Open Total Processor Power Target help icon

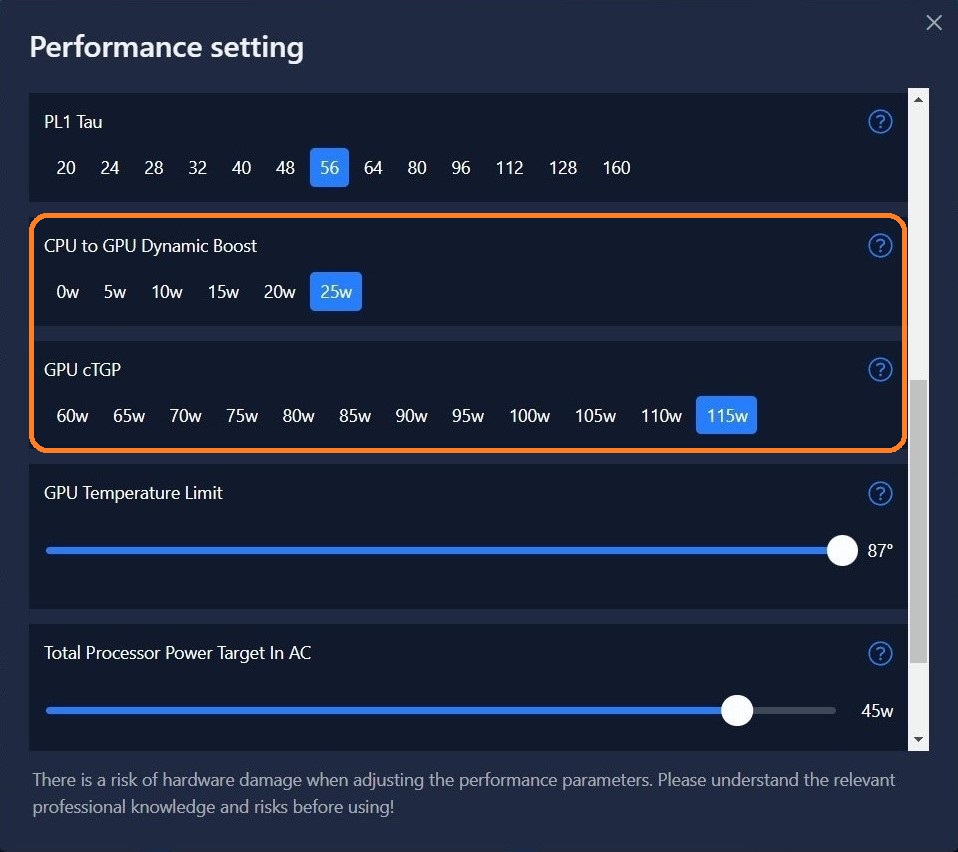coord(880,653)
